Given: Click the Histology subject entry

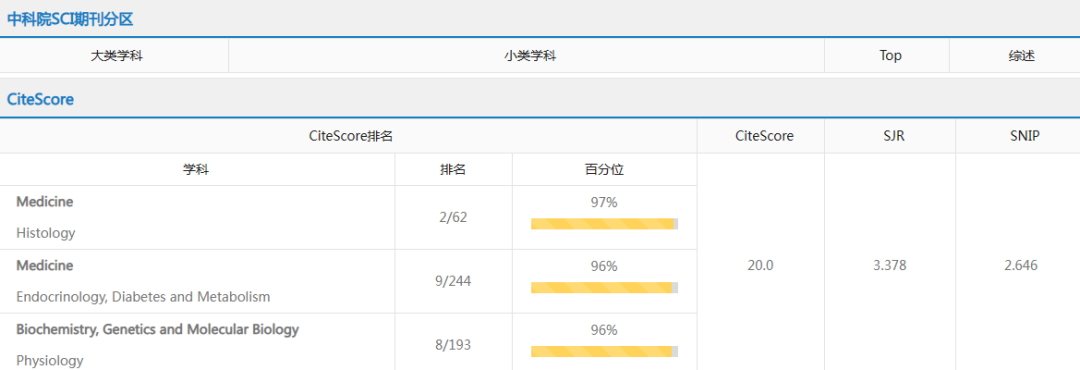Looking at the screenshot, I should (45, 233).
